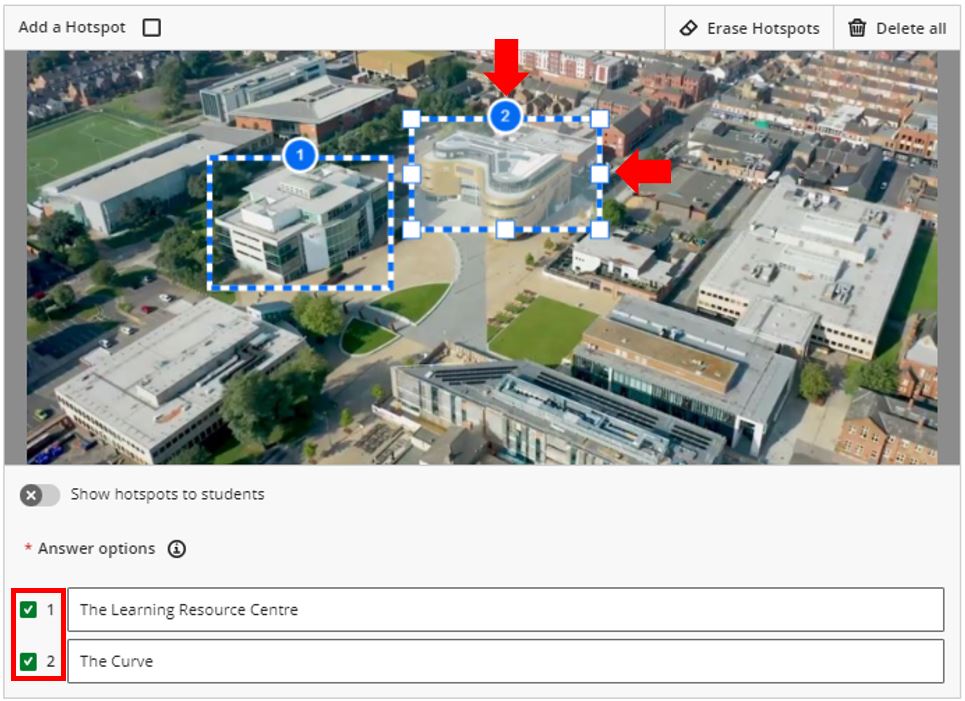Screen dimensions: 965x701
Task: Click The Curve answer input field
Action: [505, 661]
